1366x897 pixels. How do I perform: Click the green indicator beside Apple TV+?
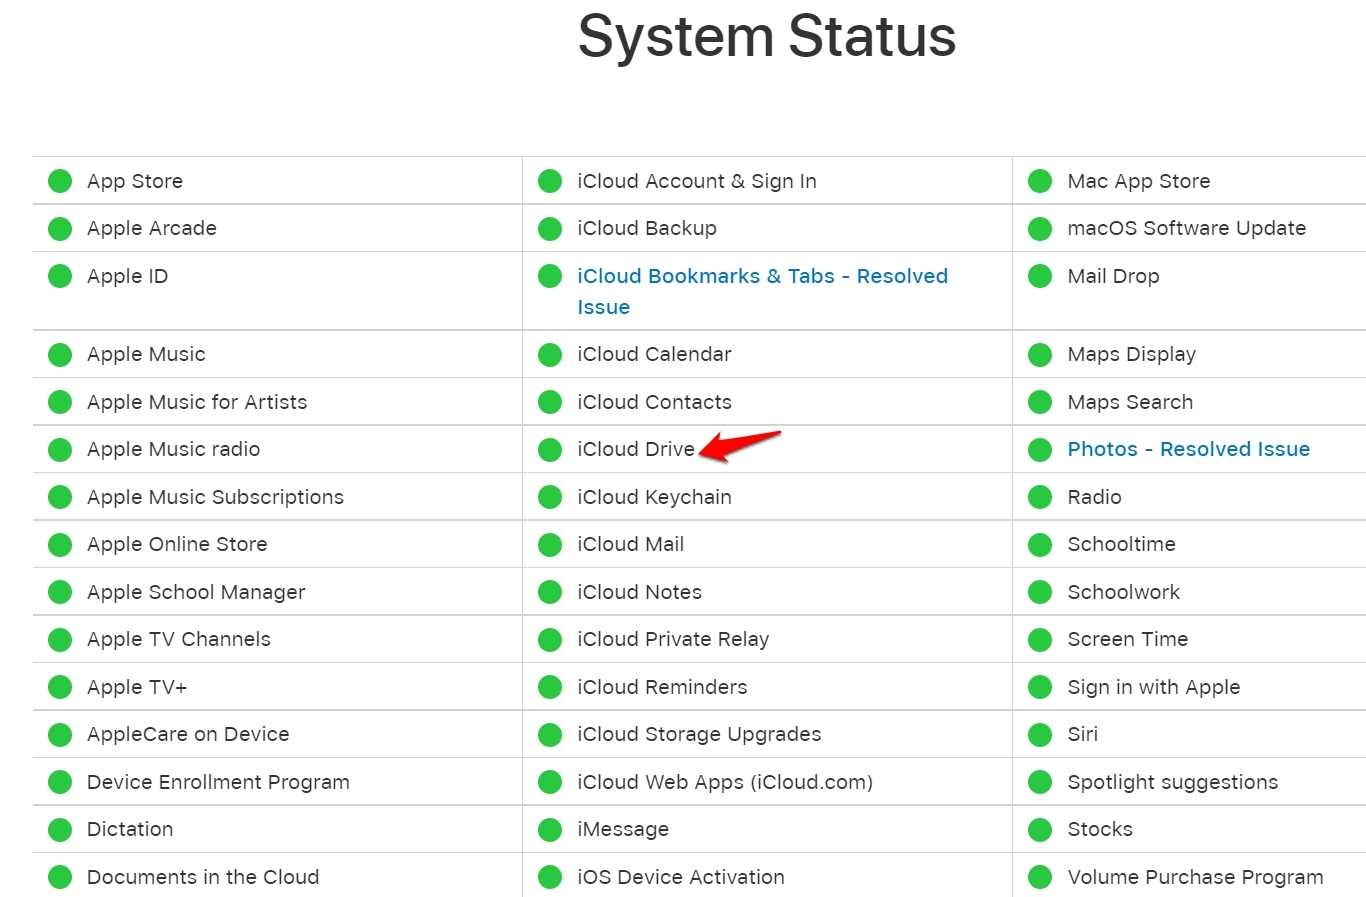coord(60,687)
